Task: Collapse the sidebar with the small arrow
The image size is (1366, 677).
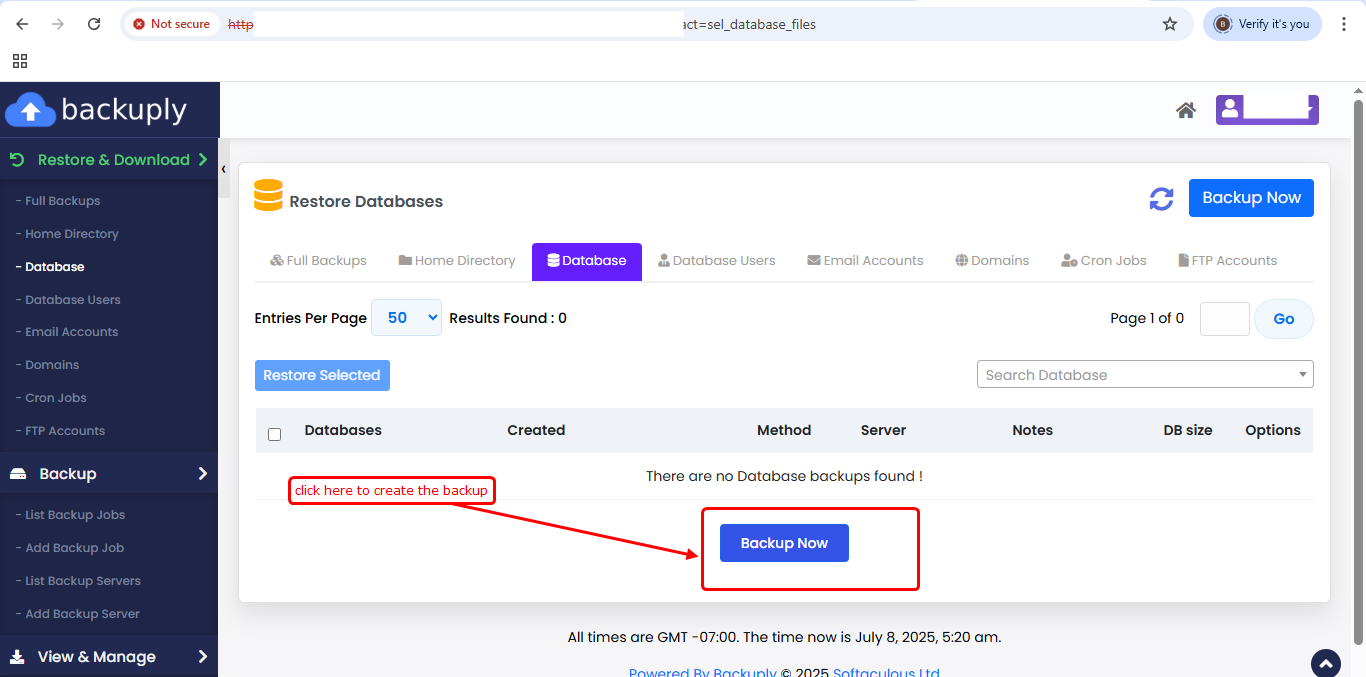Action: pos(224,169)
